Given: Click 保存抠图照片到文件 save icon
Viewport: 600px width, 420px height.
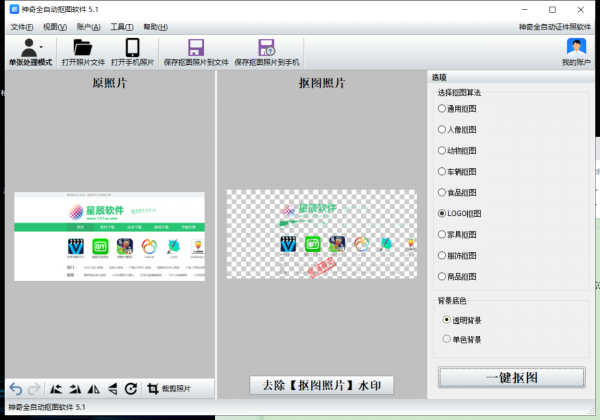Looking at the screenshot, I should pos(196,47).
